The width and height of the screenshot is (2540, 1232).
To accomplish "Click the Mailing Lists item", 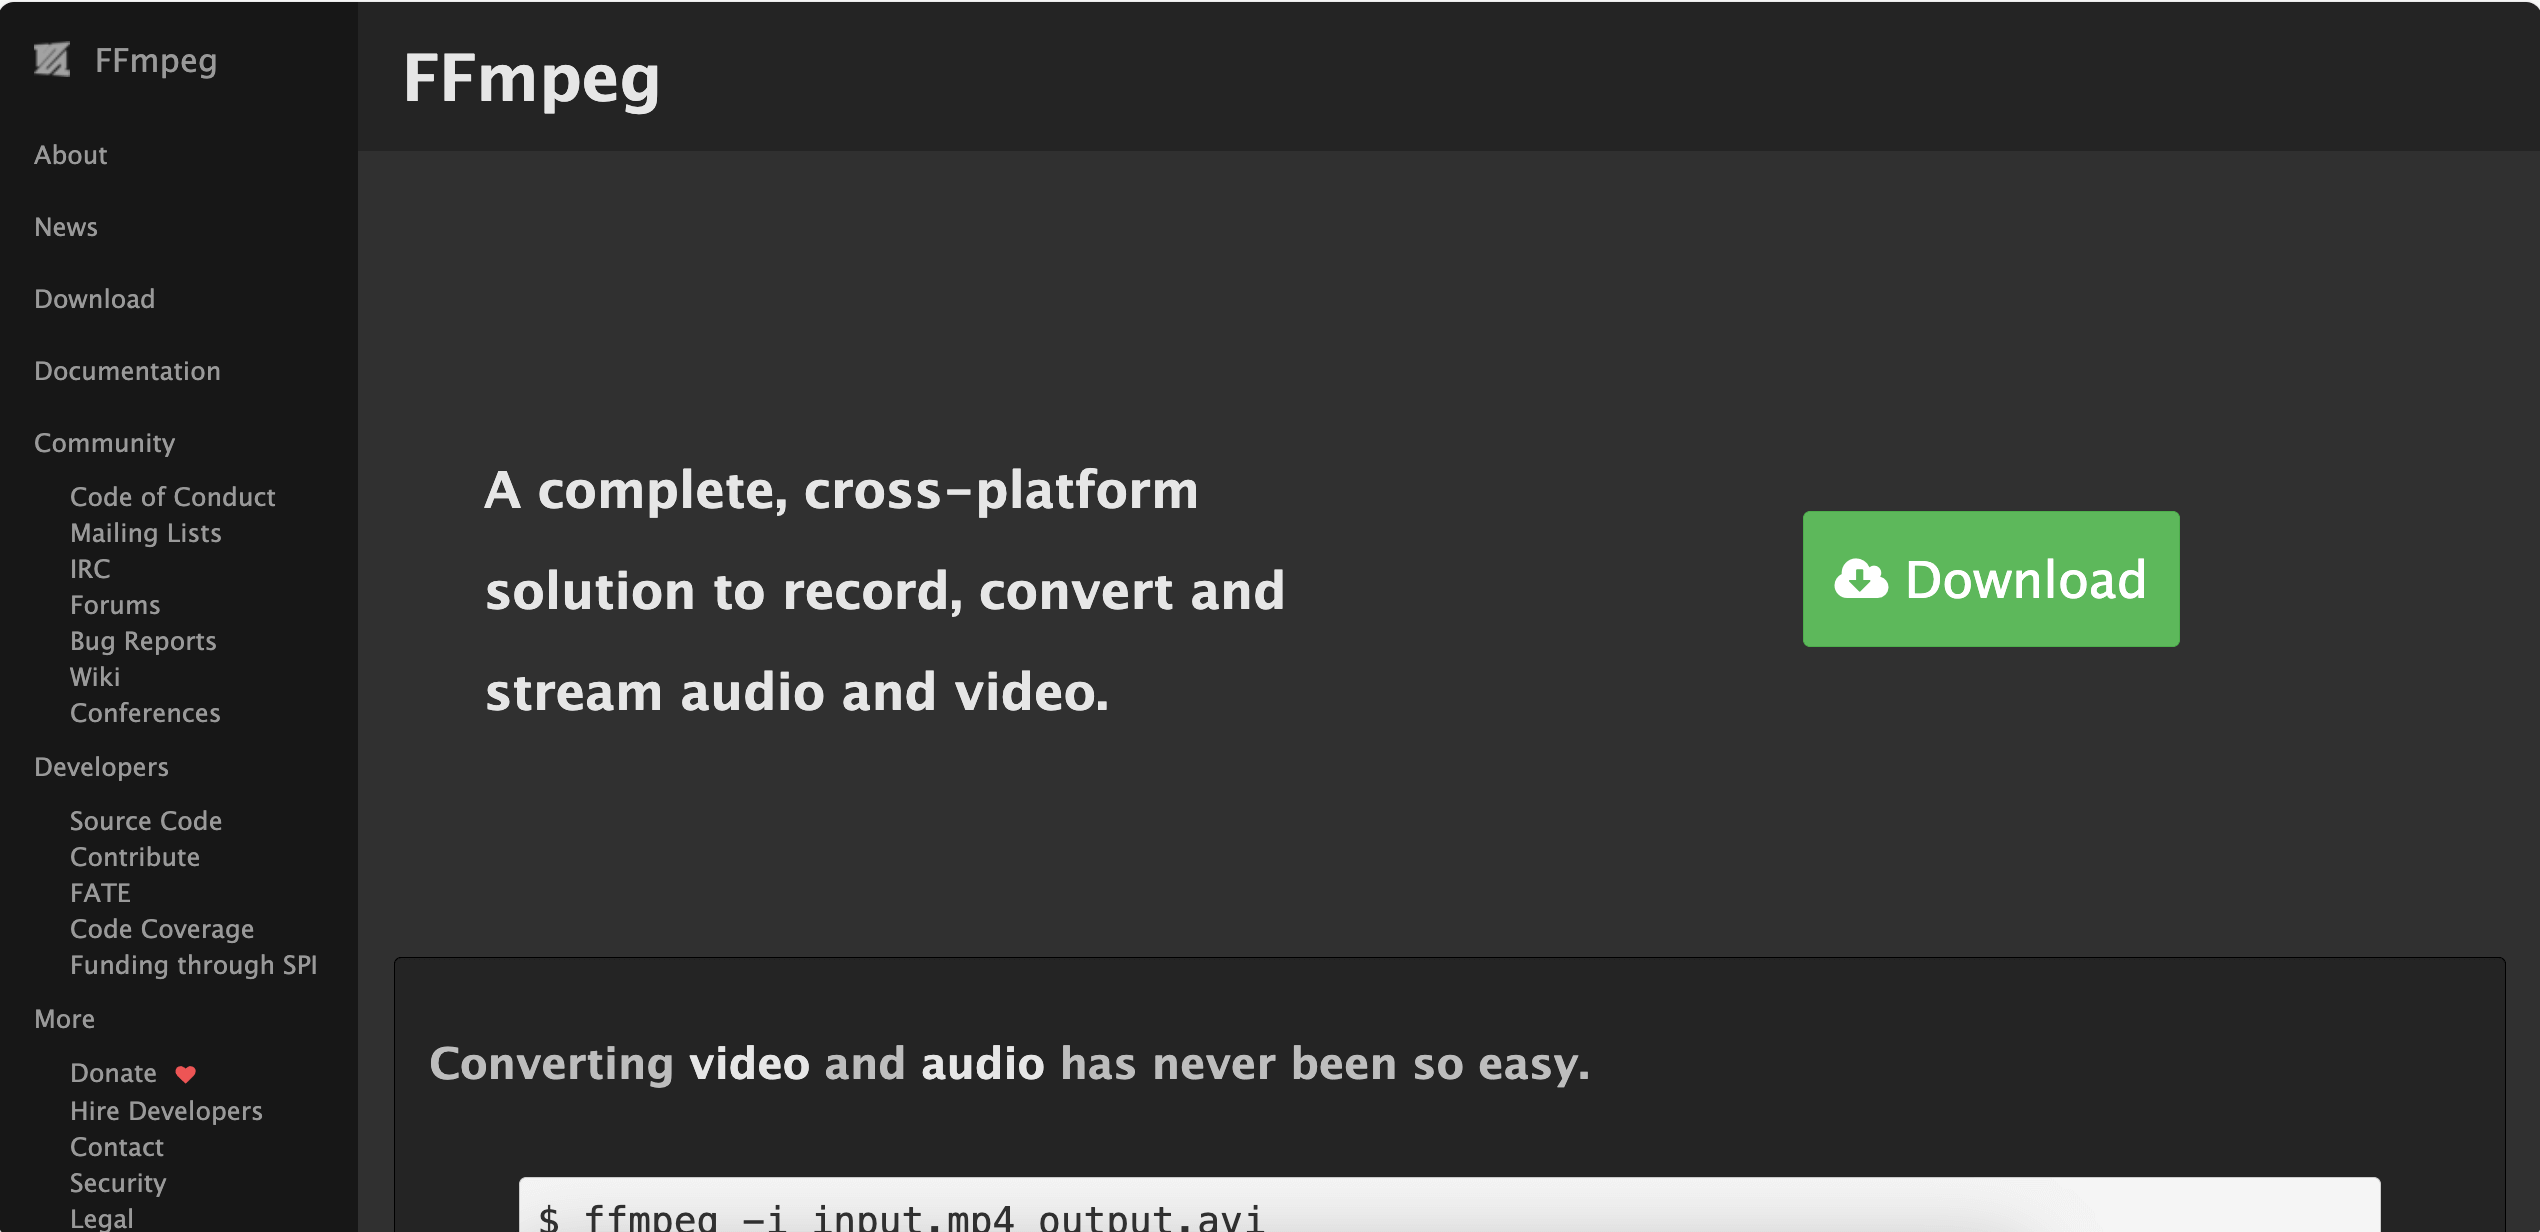I will [144, 531].
